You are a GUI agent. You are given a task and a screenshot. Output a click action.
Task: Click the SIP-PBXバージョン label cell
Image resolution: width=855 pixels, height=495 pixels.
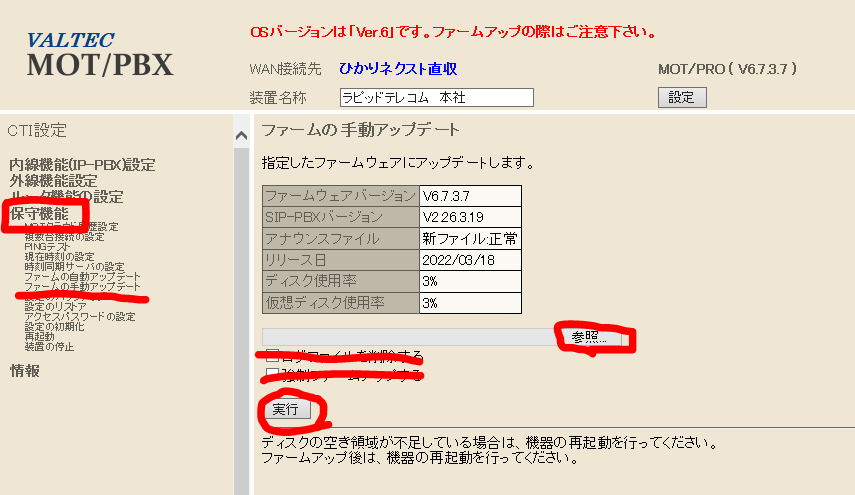(341, 217)
